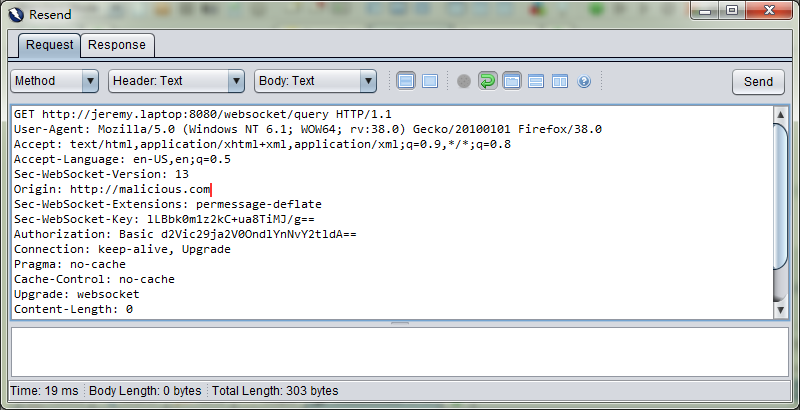Click the header pane vertical scrollbar thumb
Screen dimensions: 800x410
coord(781,196)
